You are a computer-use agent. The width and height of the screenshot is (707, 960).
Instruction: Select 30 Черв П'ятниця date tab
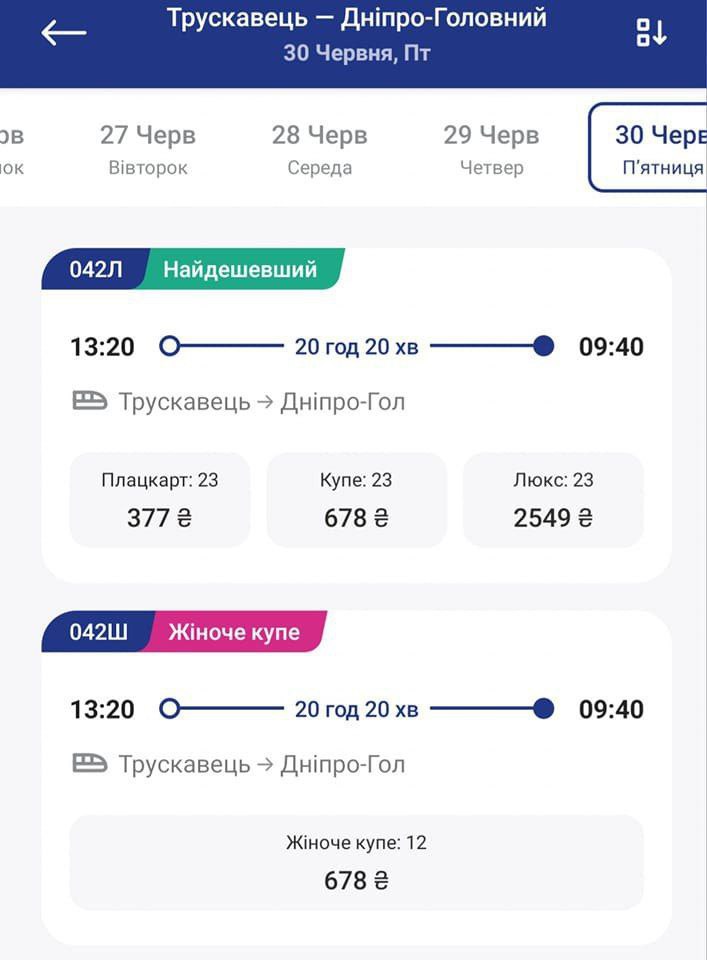coord(649,148)
